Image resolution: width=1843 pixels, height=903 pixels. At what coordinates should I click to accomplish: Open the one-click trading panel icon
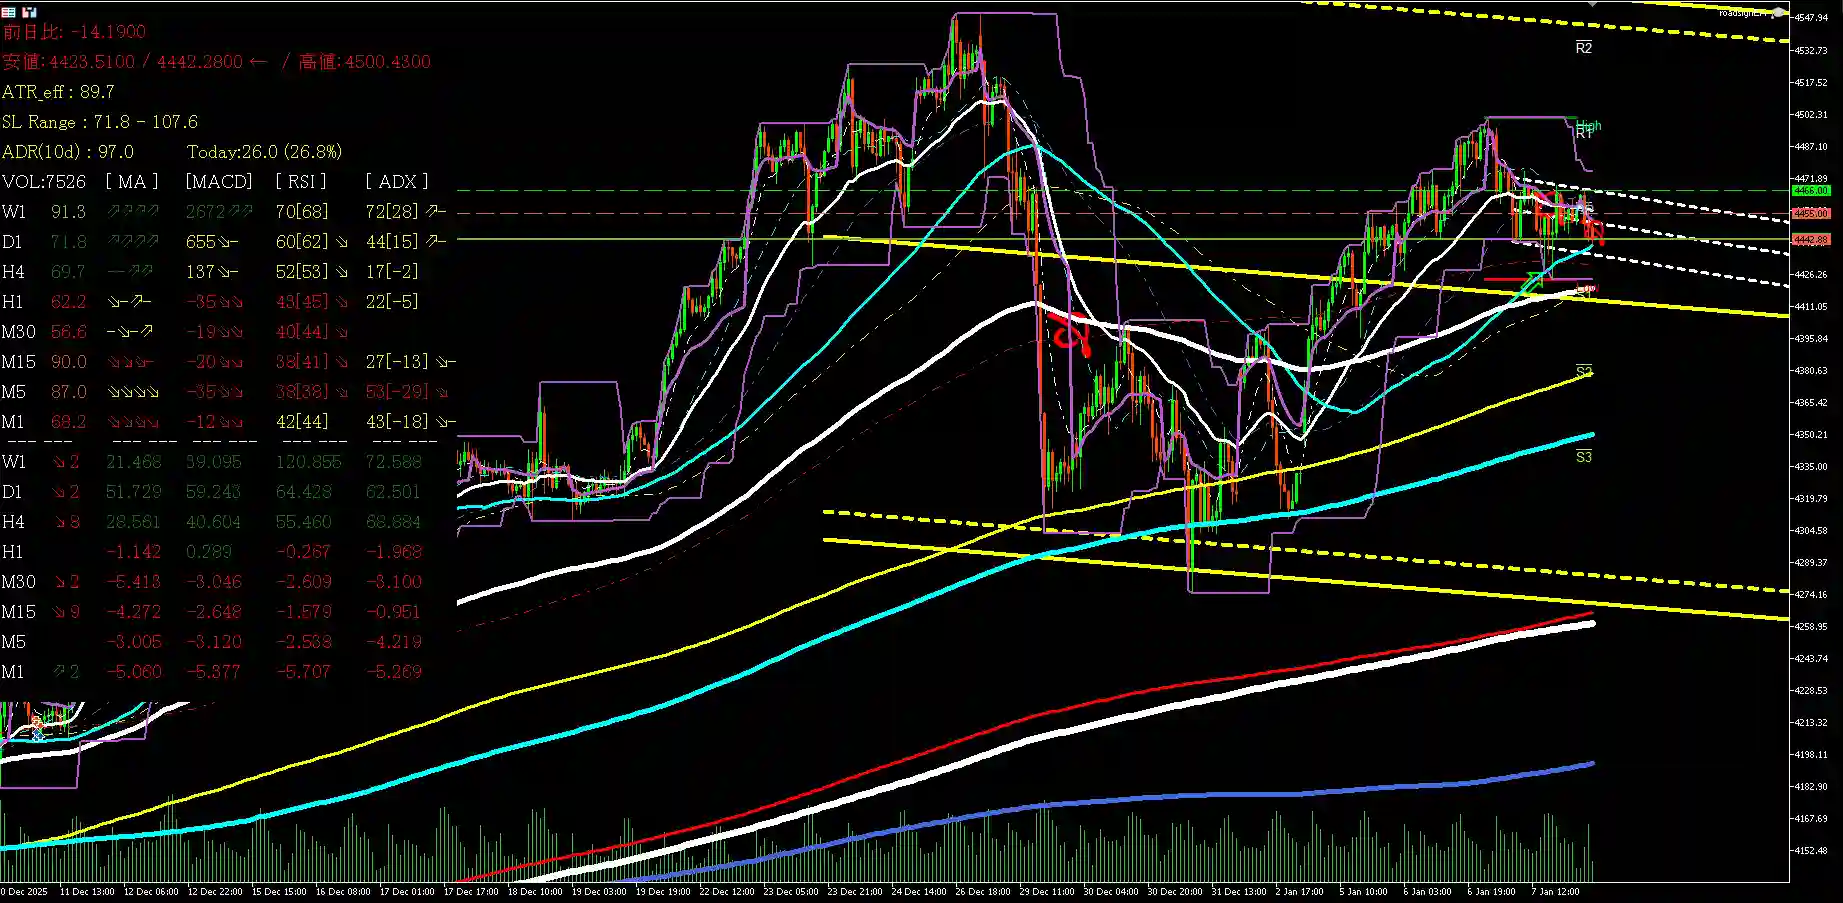(x=29, y=12)
